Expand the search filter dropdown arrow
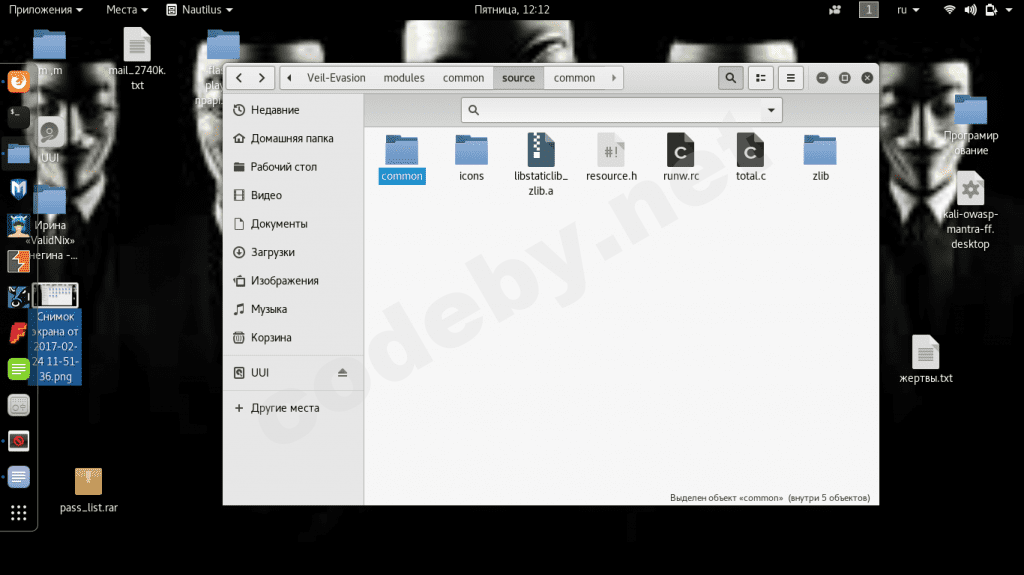Image resolution: width=1024 pixels, height=575 pixels. 771,110
